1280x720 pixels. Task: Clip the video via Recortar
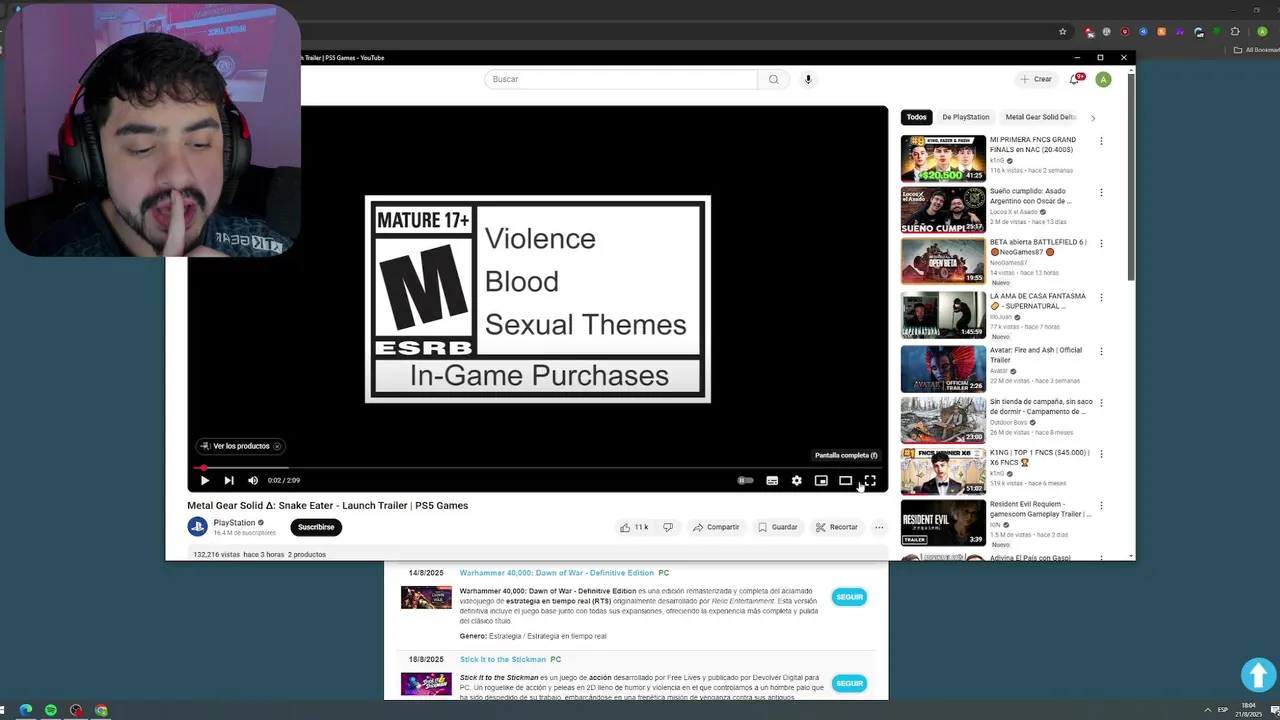pyautogui.click(x=836, y=527)
